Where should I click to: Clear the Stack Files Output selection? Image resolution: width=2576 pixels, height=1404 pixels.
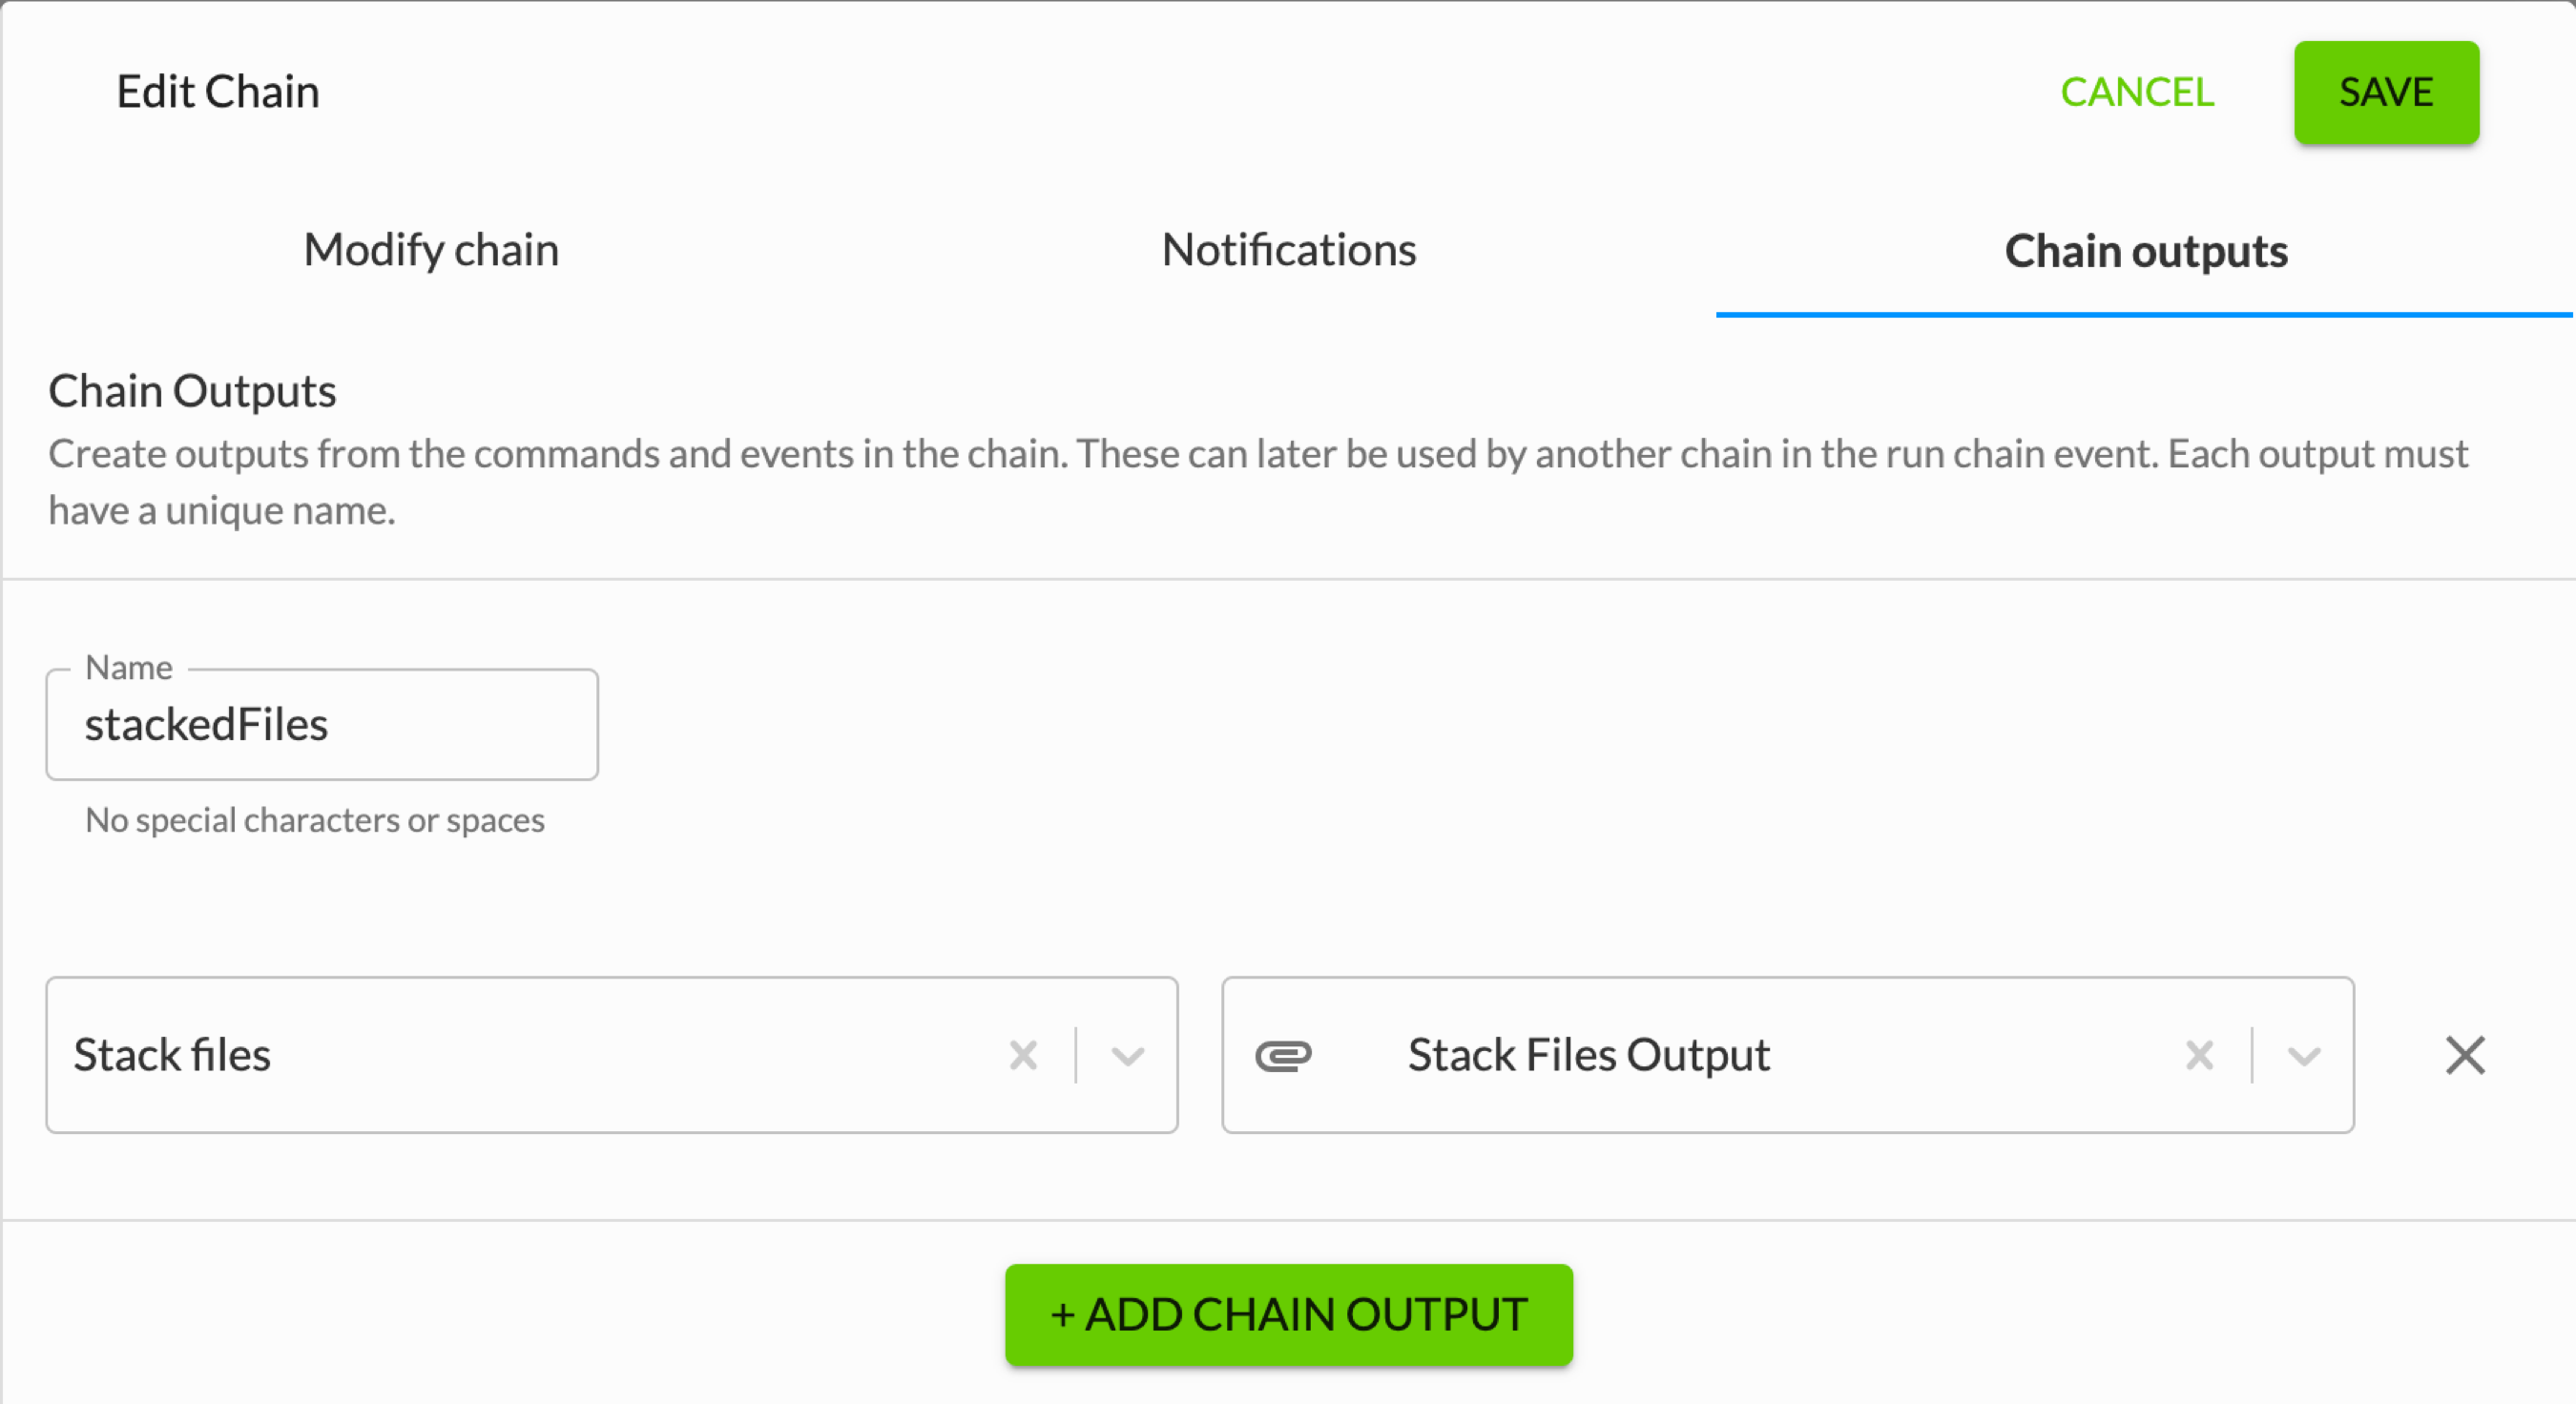tap(2199, 1055)
